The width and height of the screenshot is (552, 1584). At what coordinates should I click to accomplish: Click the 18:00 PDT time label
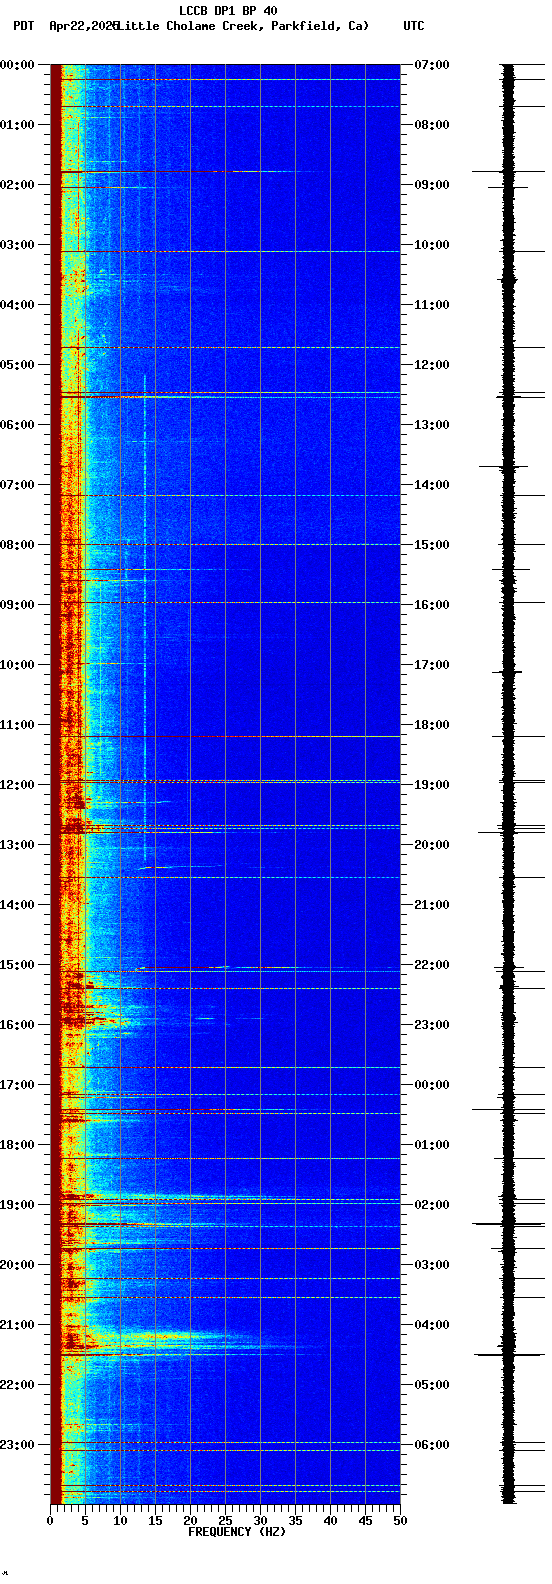[x=18, y=1145]
